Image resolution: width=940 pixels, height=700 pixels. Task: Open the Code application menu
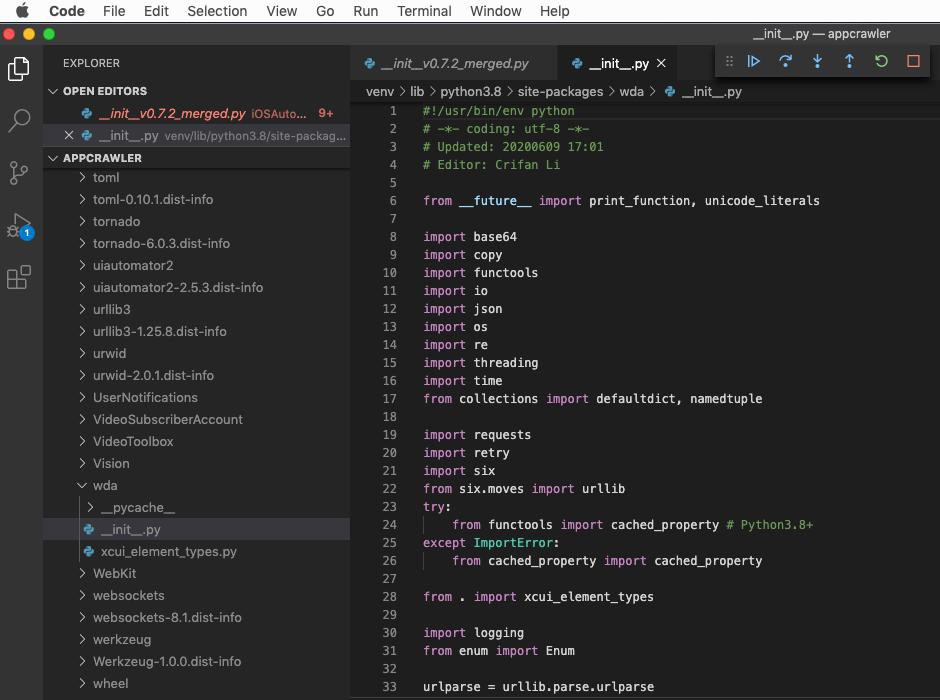pos(67,11)
